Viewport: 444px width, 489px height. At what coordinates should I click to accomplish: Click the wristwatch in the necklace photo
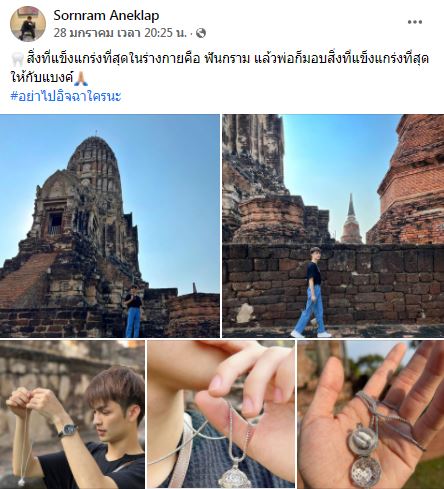click(x=67, y=430)
